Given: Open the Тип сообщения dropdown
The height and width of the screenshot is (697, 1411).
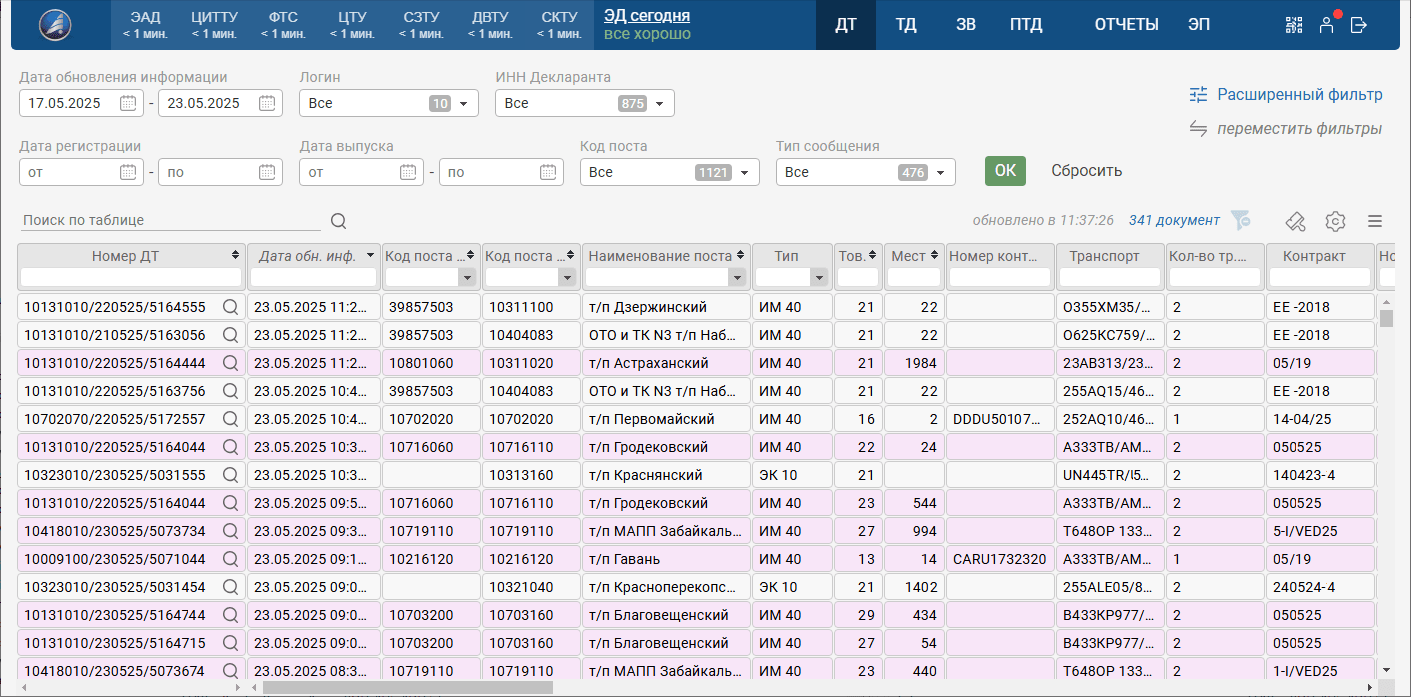Looking at the screenshot, I should tap(940, 172).
